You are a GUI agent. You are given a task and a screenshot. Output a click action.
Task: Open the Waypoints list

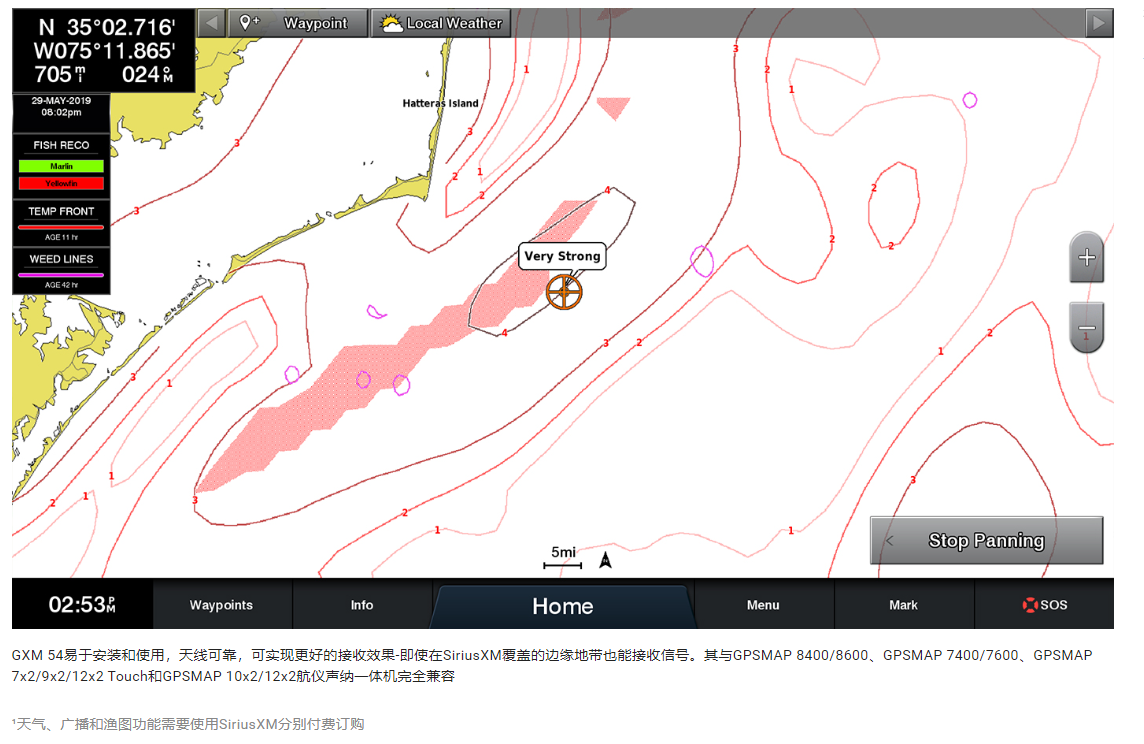coord(221,605)
